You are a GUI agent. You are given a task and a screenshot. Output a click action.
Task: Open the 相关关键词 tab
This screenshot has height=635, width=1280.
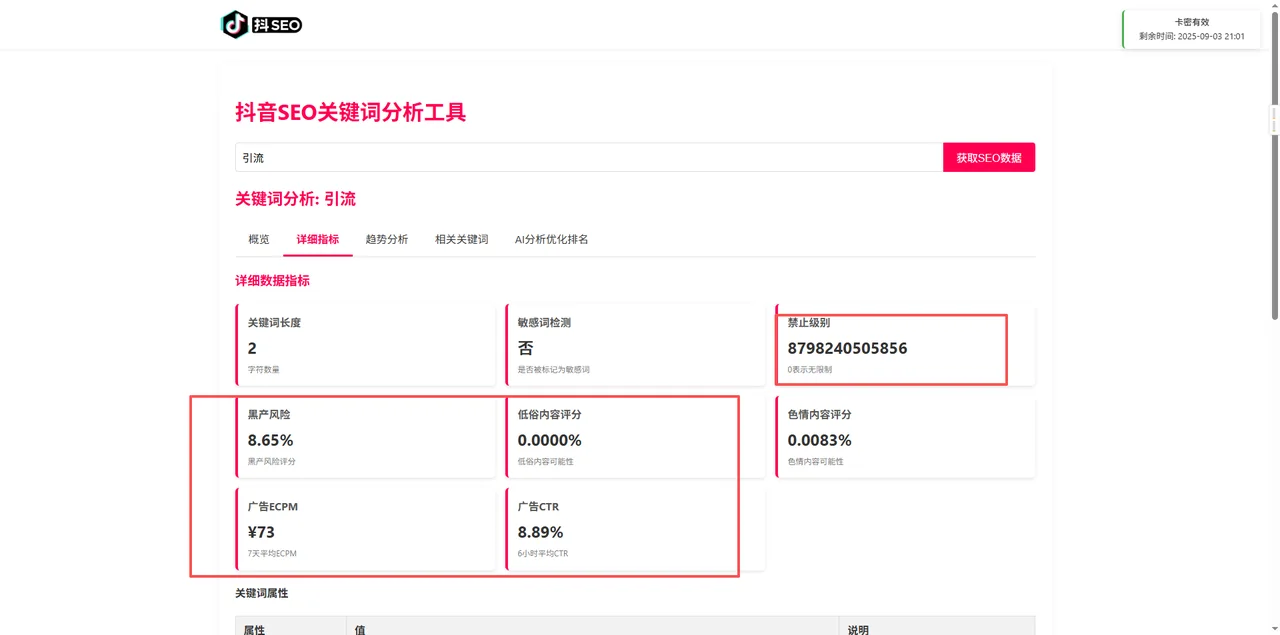(x=462, y=239)
